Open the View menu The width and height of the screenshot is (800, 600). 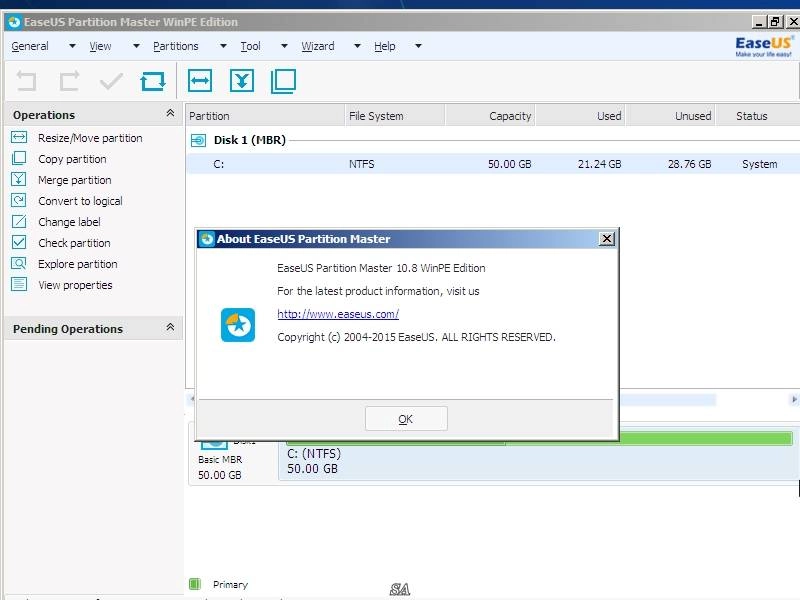coord(100,46)
